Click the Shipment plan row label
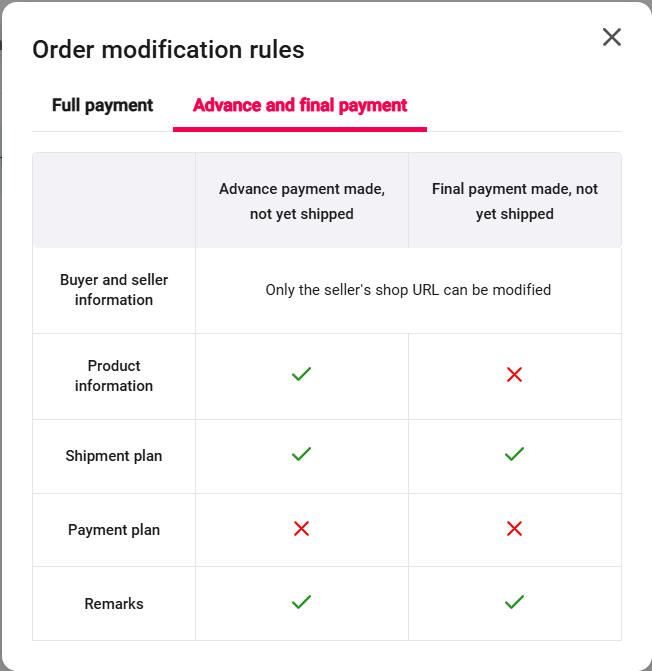This screenshot has width=652, height=671. (x=114, y=456)
